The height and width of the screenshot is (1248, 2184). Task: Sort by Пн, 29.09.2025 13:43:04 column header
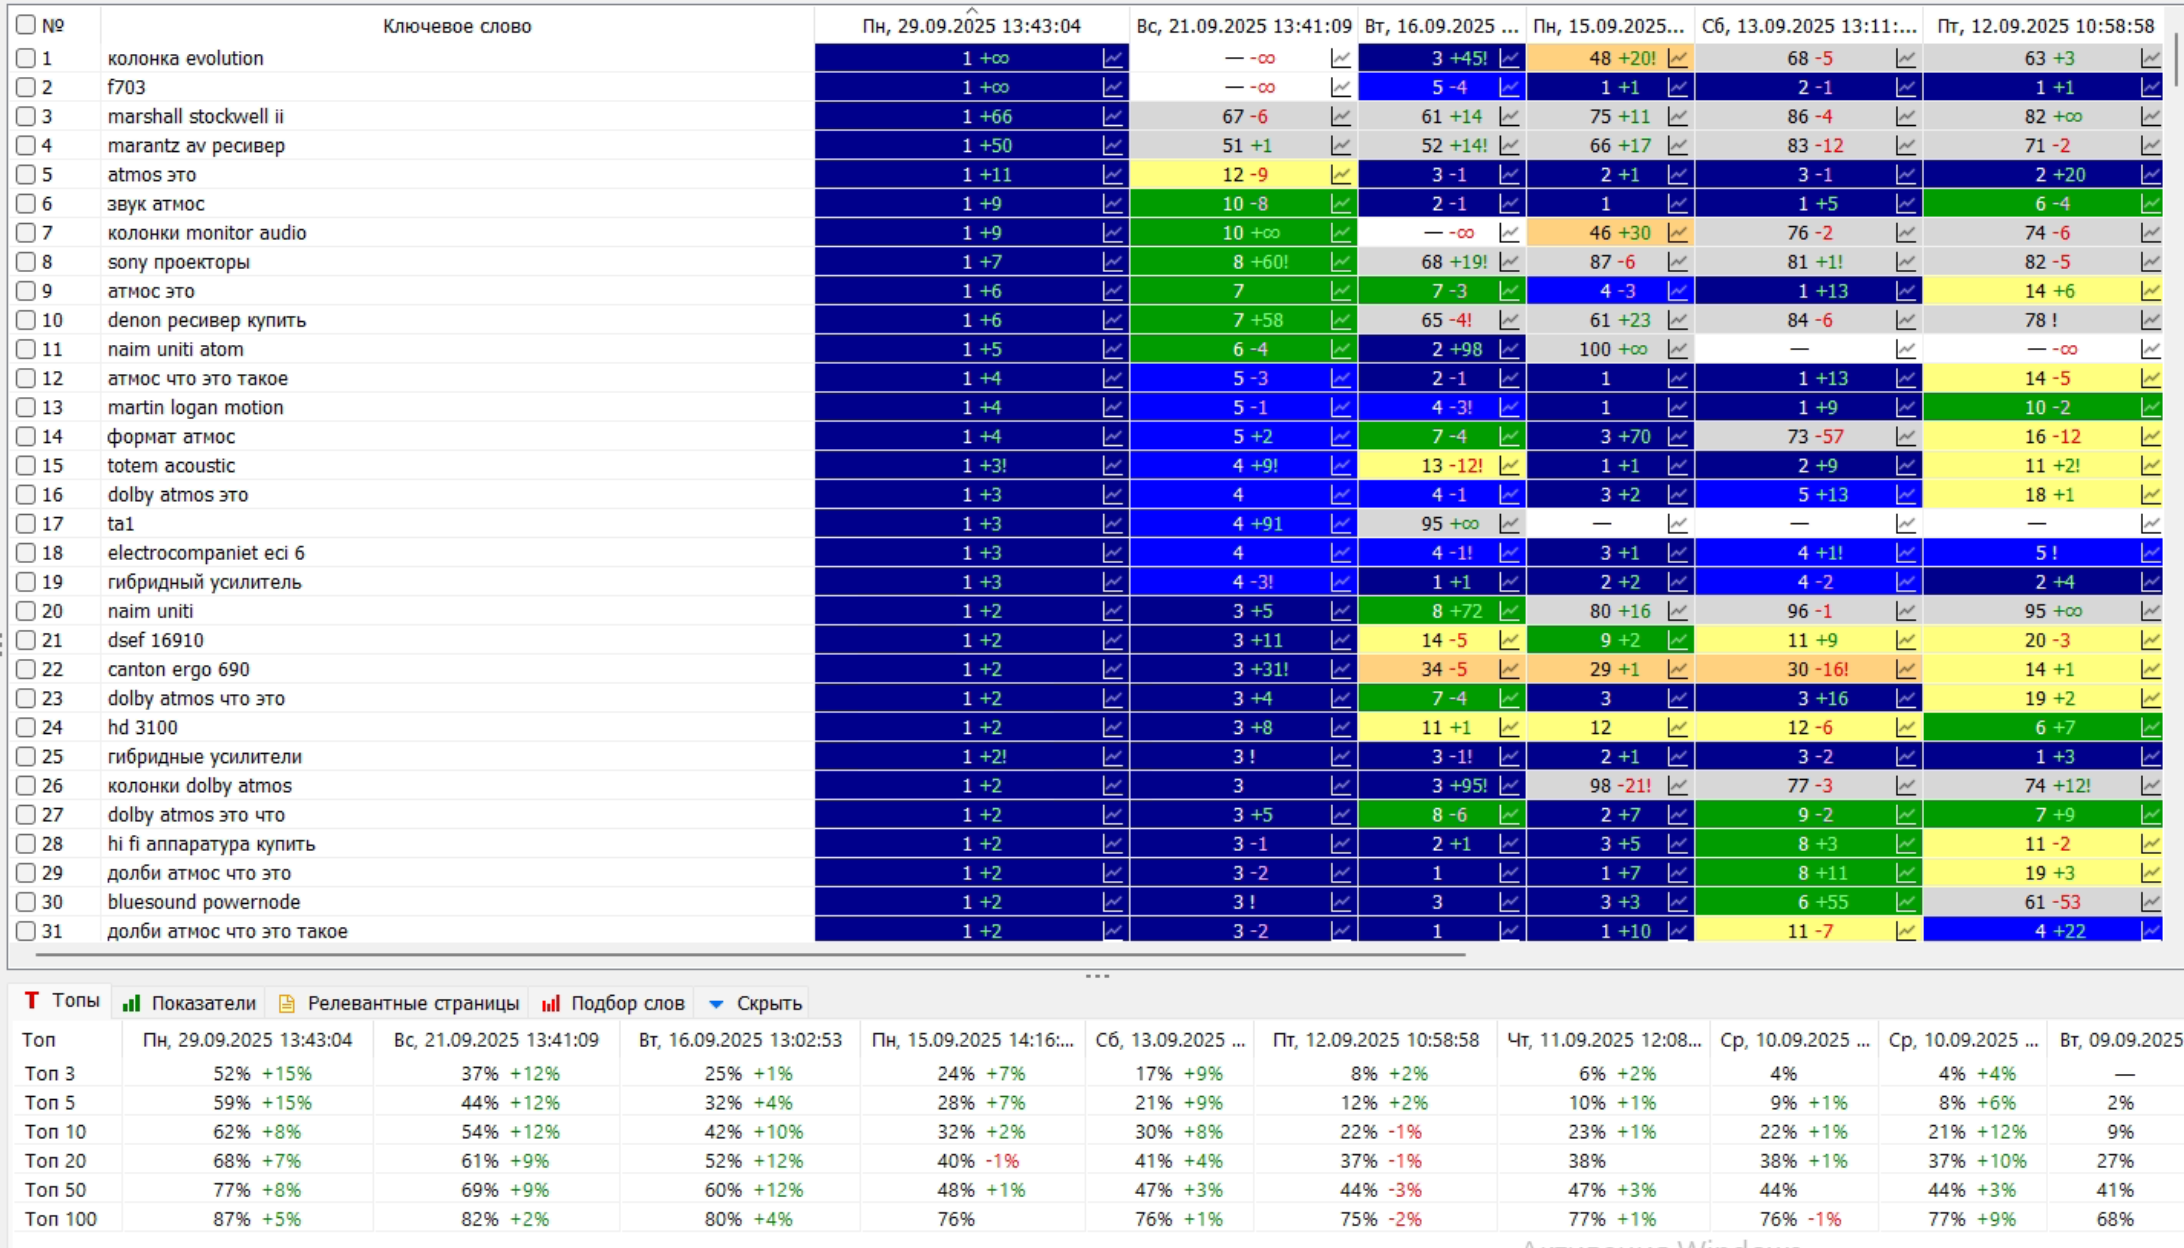(x=971, y=26)
